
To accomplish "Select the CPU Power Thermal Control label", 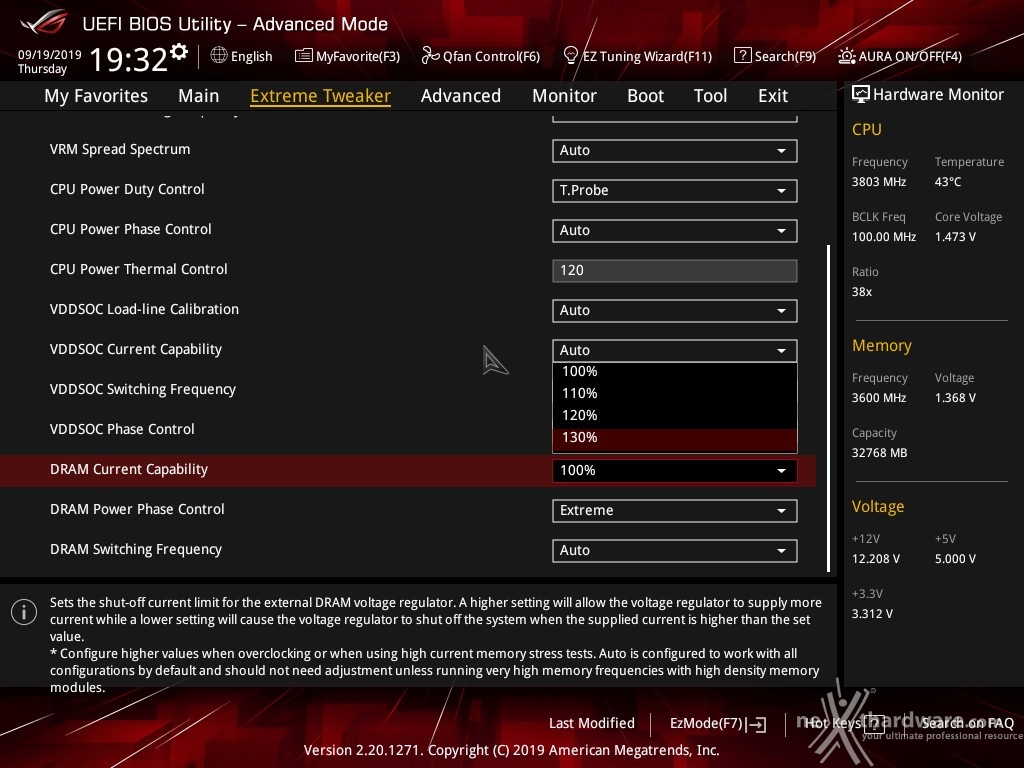I will click(138, 269).
